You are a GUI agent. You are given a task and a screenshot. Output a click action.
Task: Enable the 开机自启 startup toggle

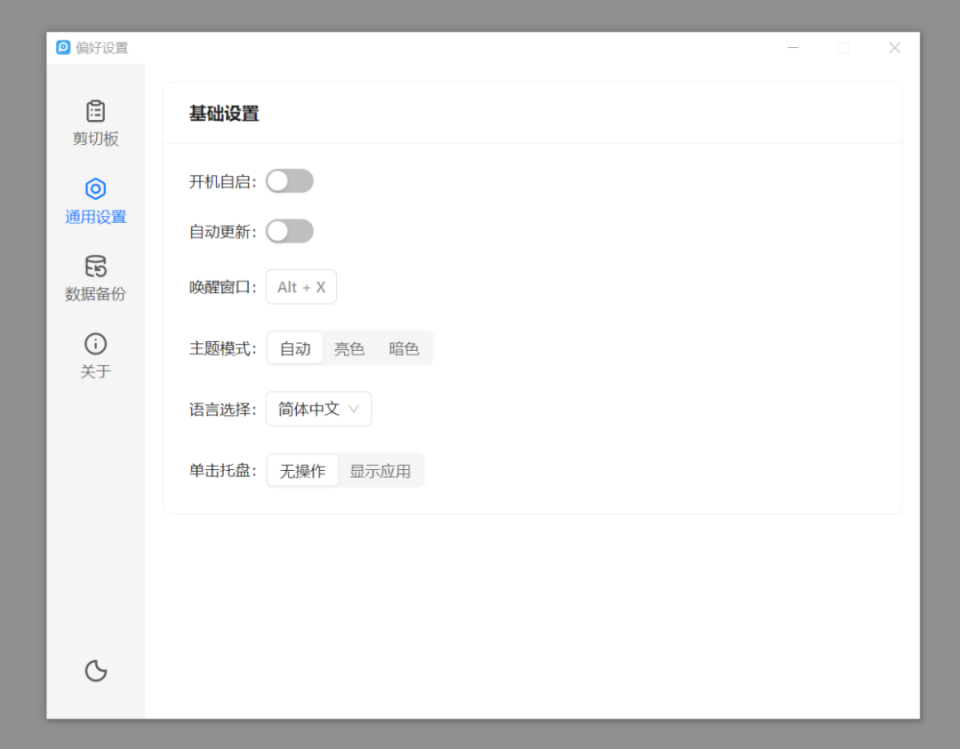290,180
